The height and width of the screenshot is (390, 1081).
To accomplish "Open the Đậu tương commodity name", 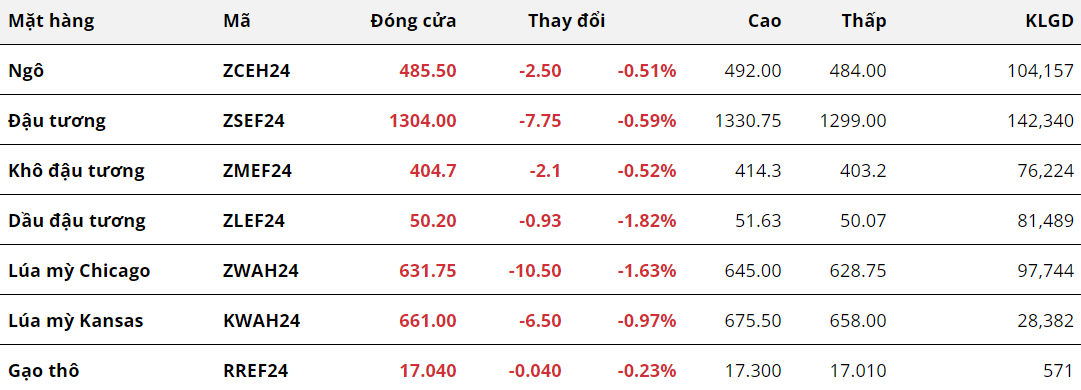I will (57, 121).
